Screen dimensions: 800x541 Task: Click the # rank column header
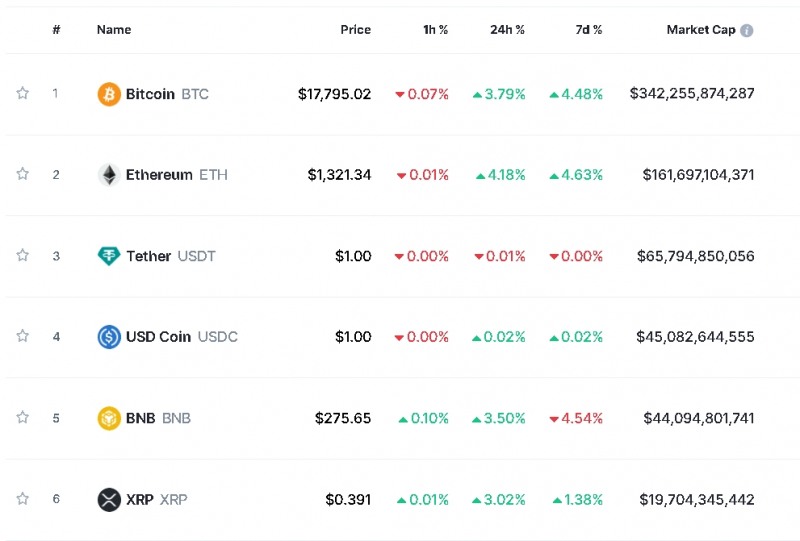tap(56, 30)
